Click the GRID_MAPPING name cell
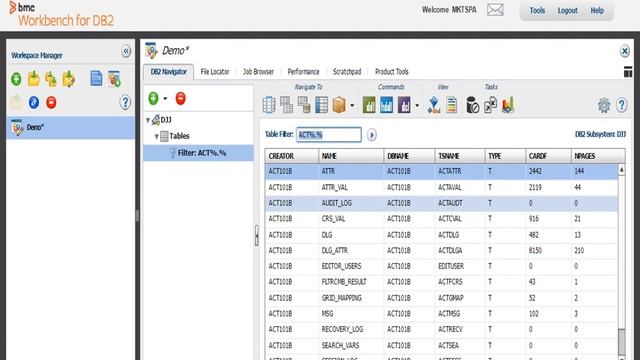The width and height of the screenshot is (640, 360). (x=342, y=298)
